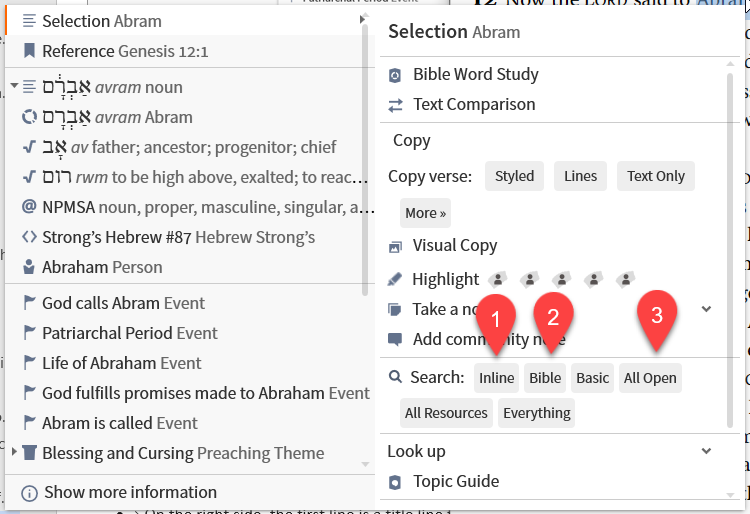Open Bible Word Study
The height and width of the screenshot is (514, 750).
[x=476, y=75]
